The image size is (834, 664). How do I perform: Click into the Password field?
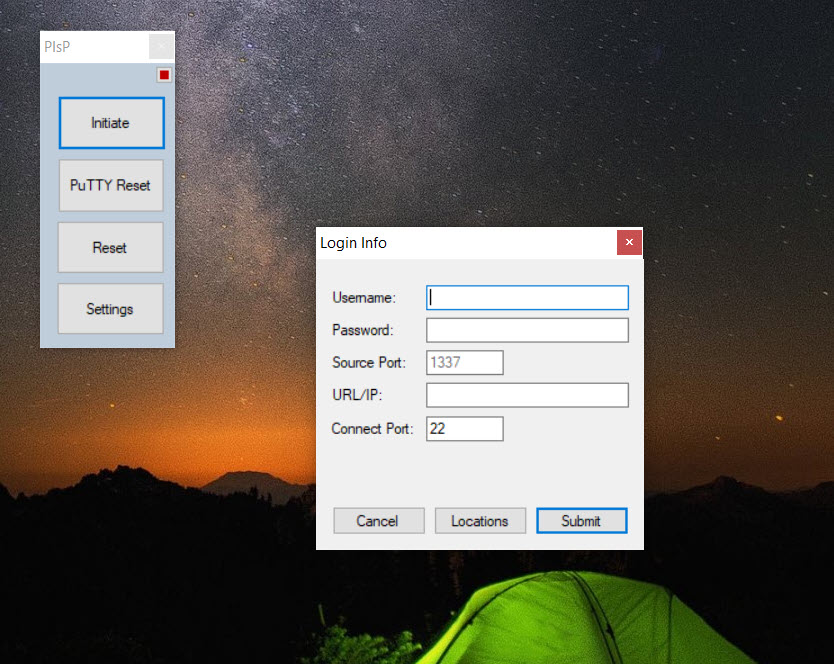pos(527,330)
